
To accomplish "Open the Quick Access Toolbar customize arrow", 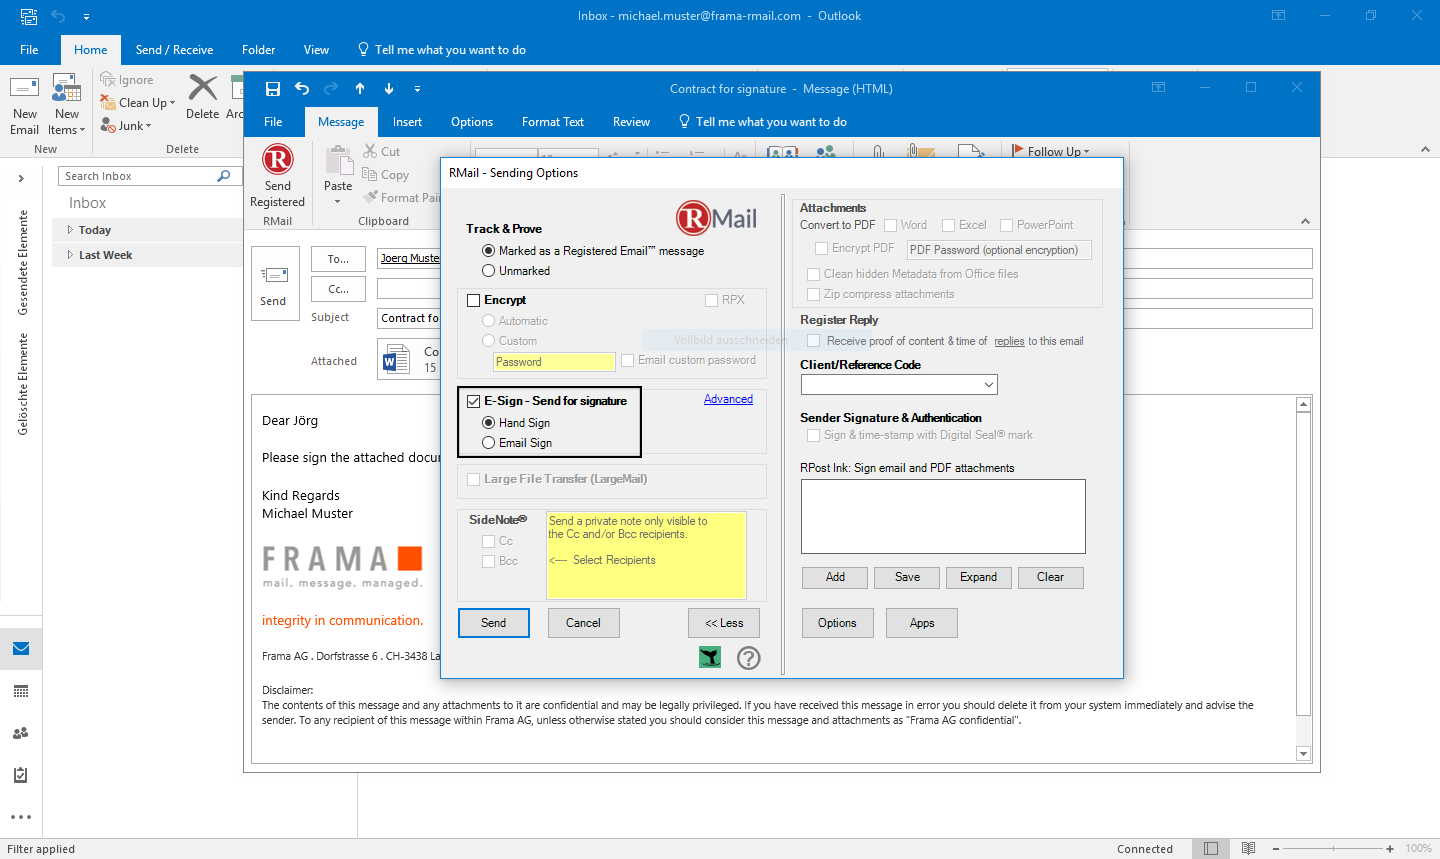I will (417, 89).
